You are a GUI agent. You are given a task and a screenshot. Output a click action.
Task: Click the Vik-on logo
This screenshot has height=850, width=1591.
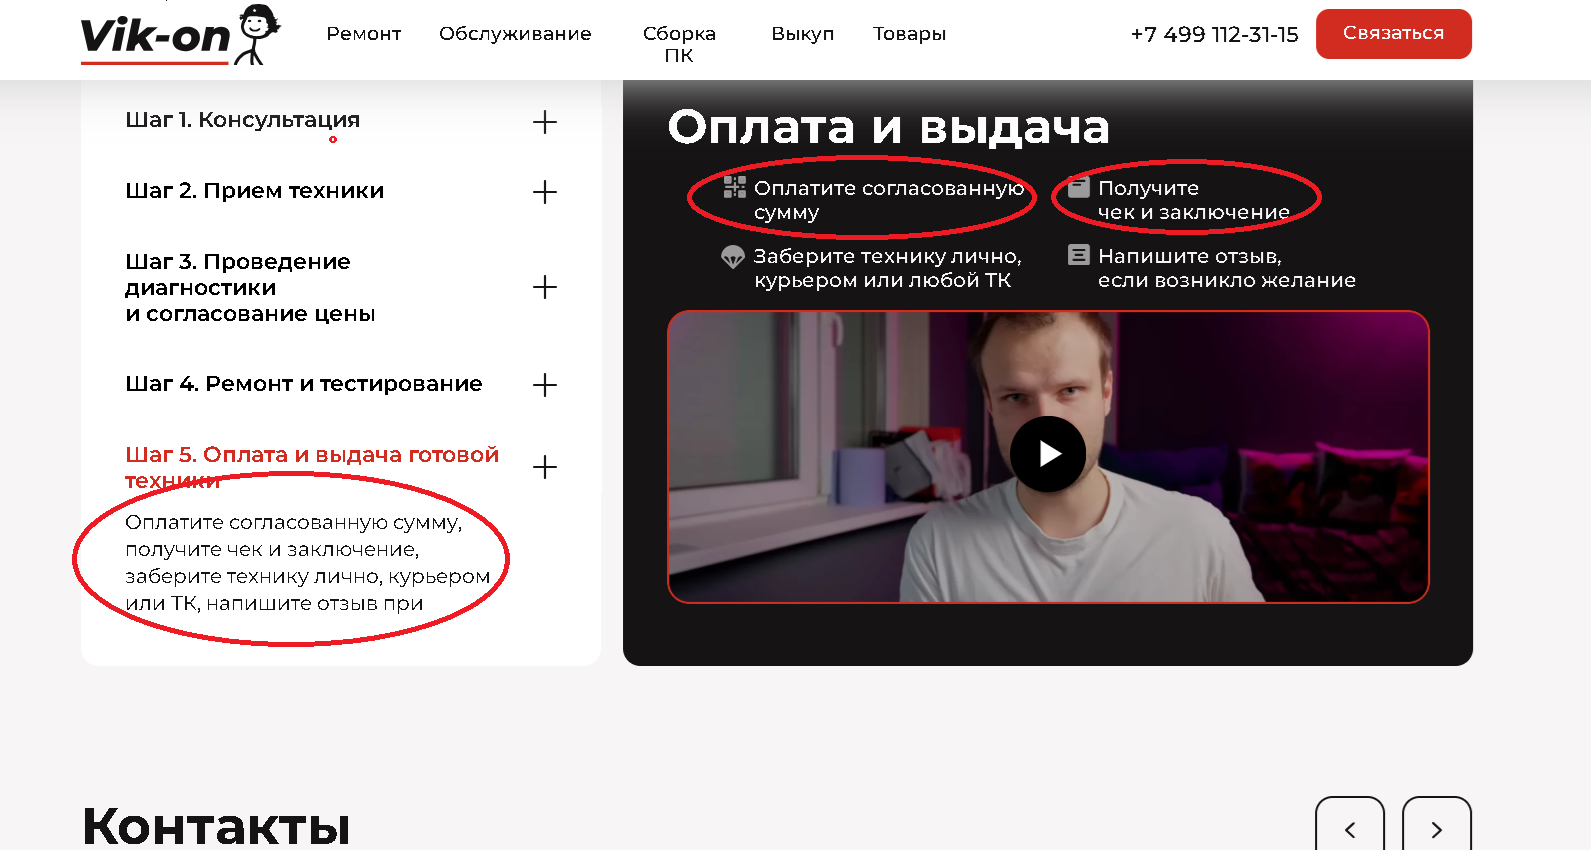180,36
